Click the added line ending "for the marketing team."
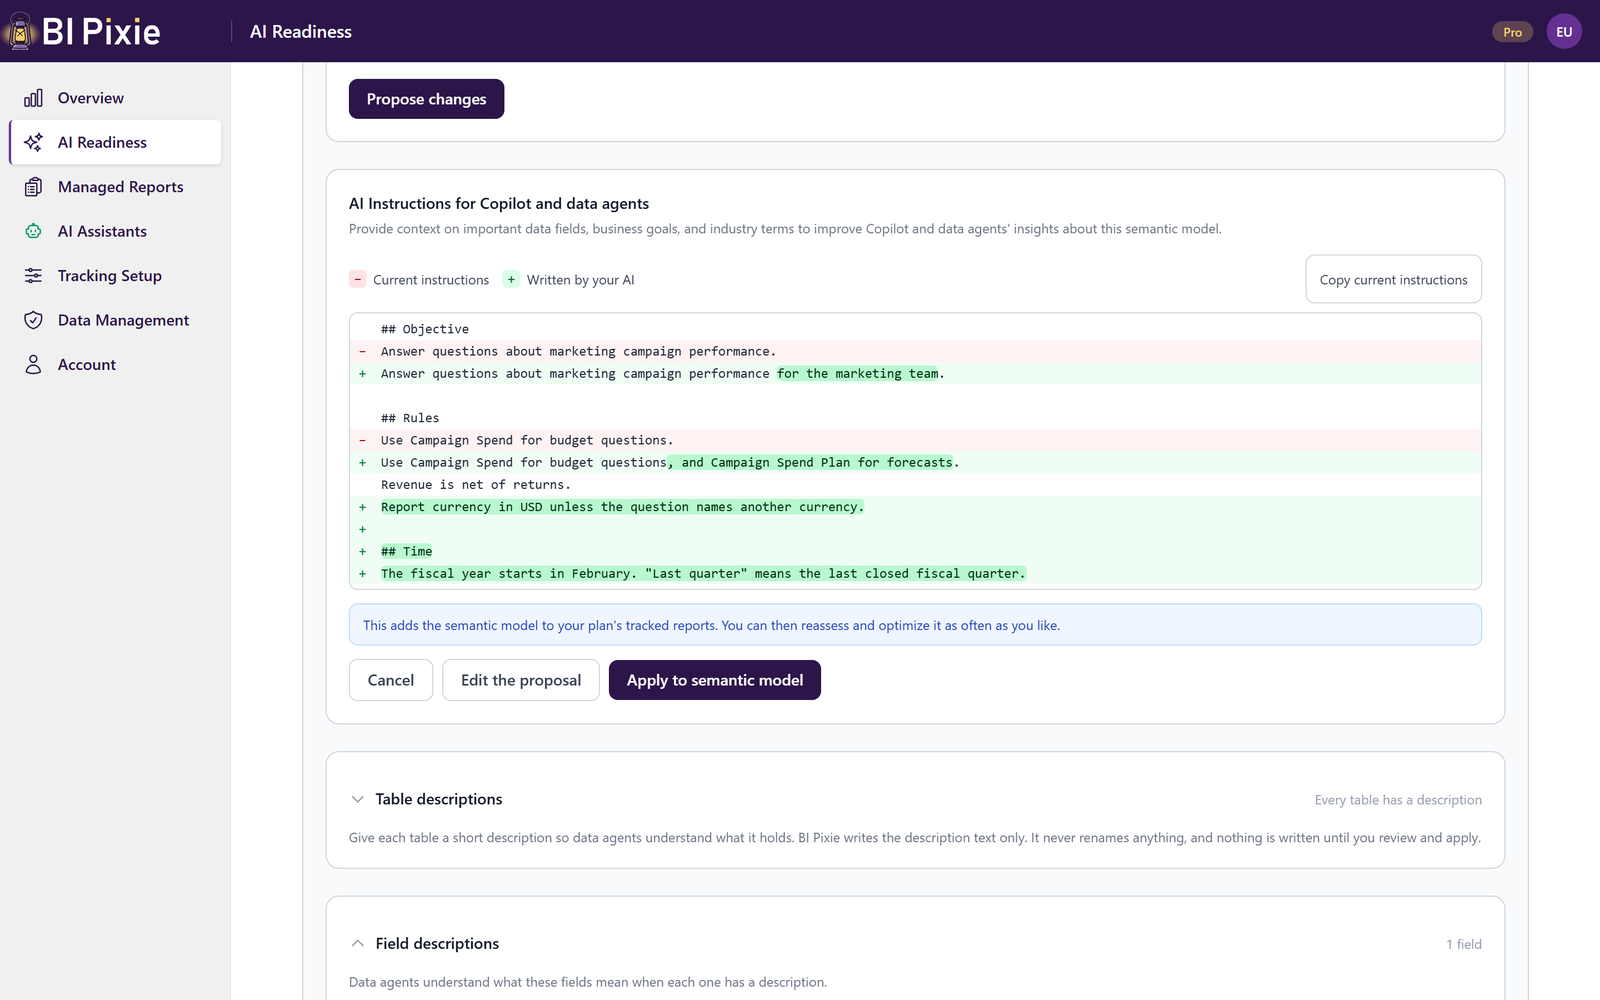The width and height of the screenshot is (1600, 1000). point(915,373)
